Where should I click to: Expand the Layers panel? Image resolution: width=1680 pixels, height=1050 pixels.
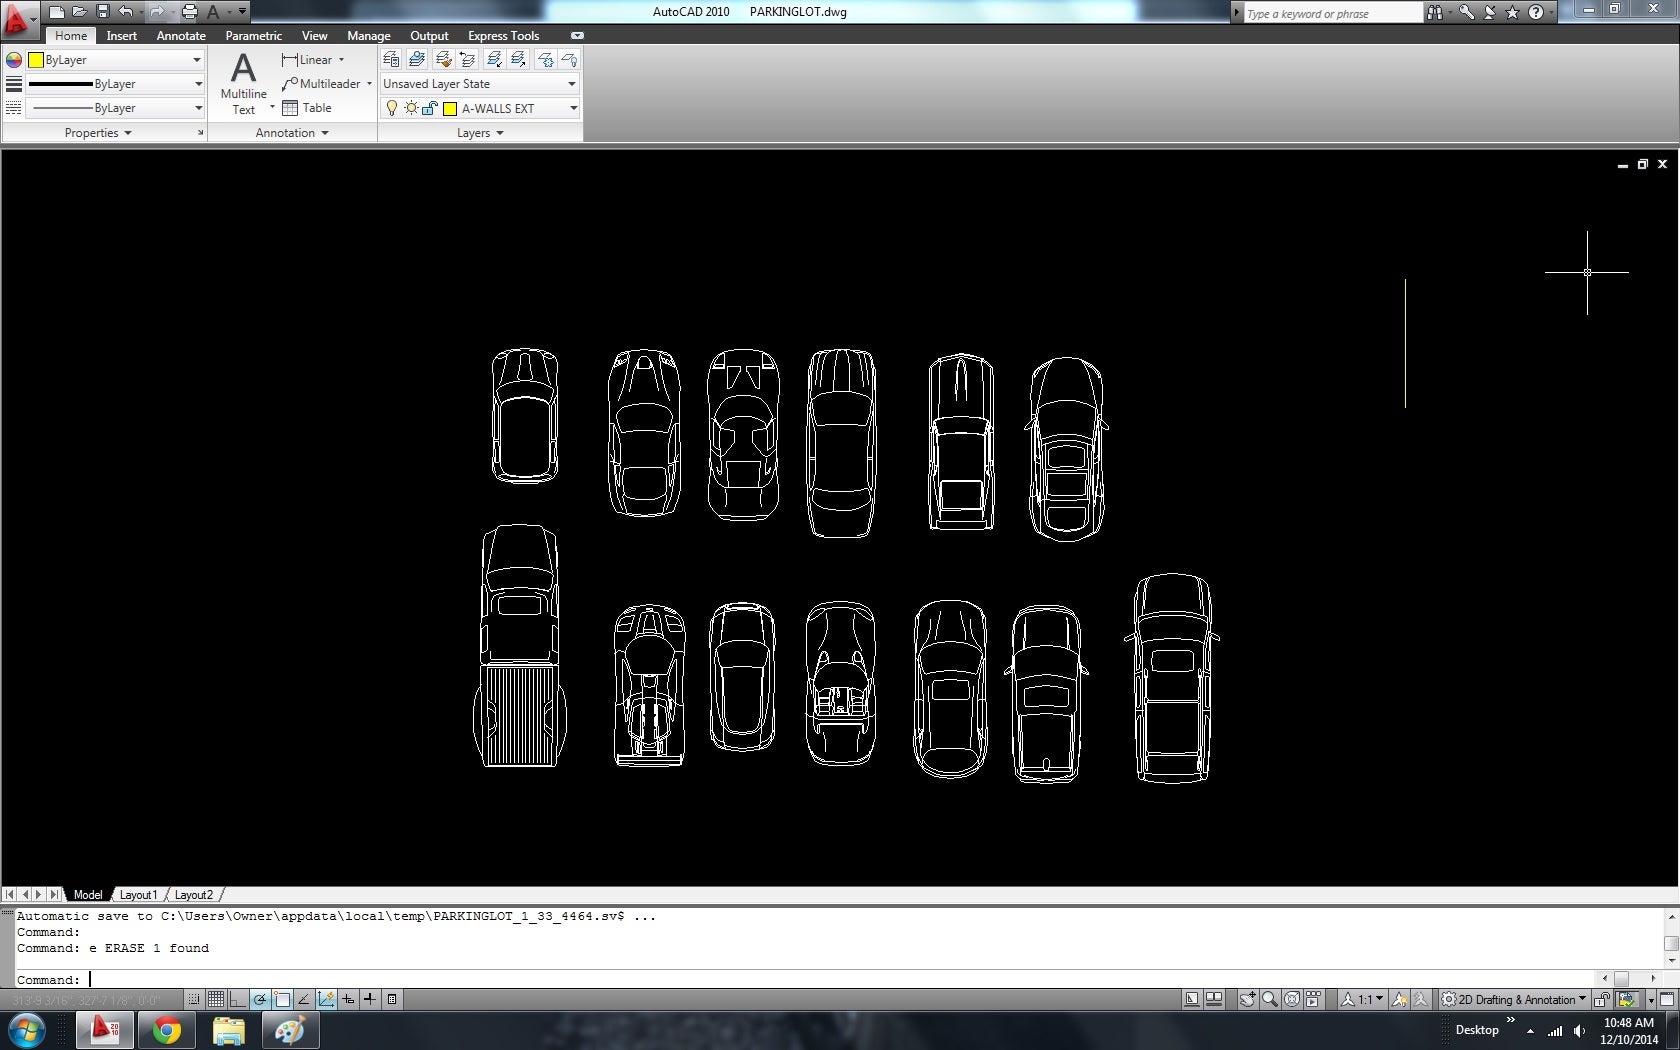[480, 133]
